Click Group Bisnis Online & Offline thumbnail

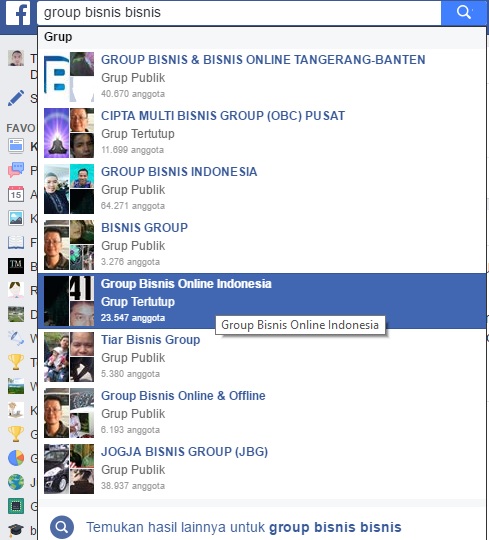pyautogui.click(x=69, y=413)
